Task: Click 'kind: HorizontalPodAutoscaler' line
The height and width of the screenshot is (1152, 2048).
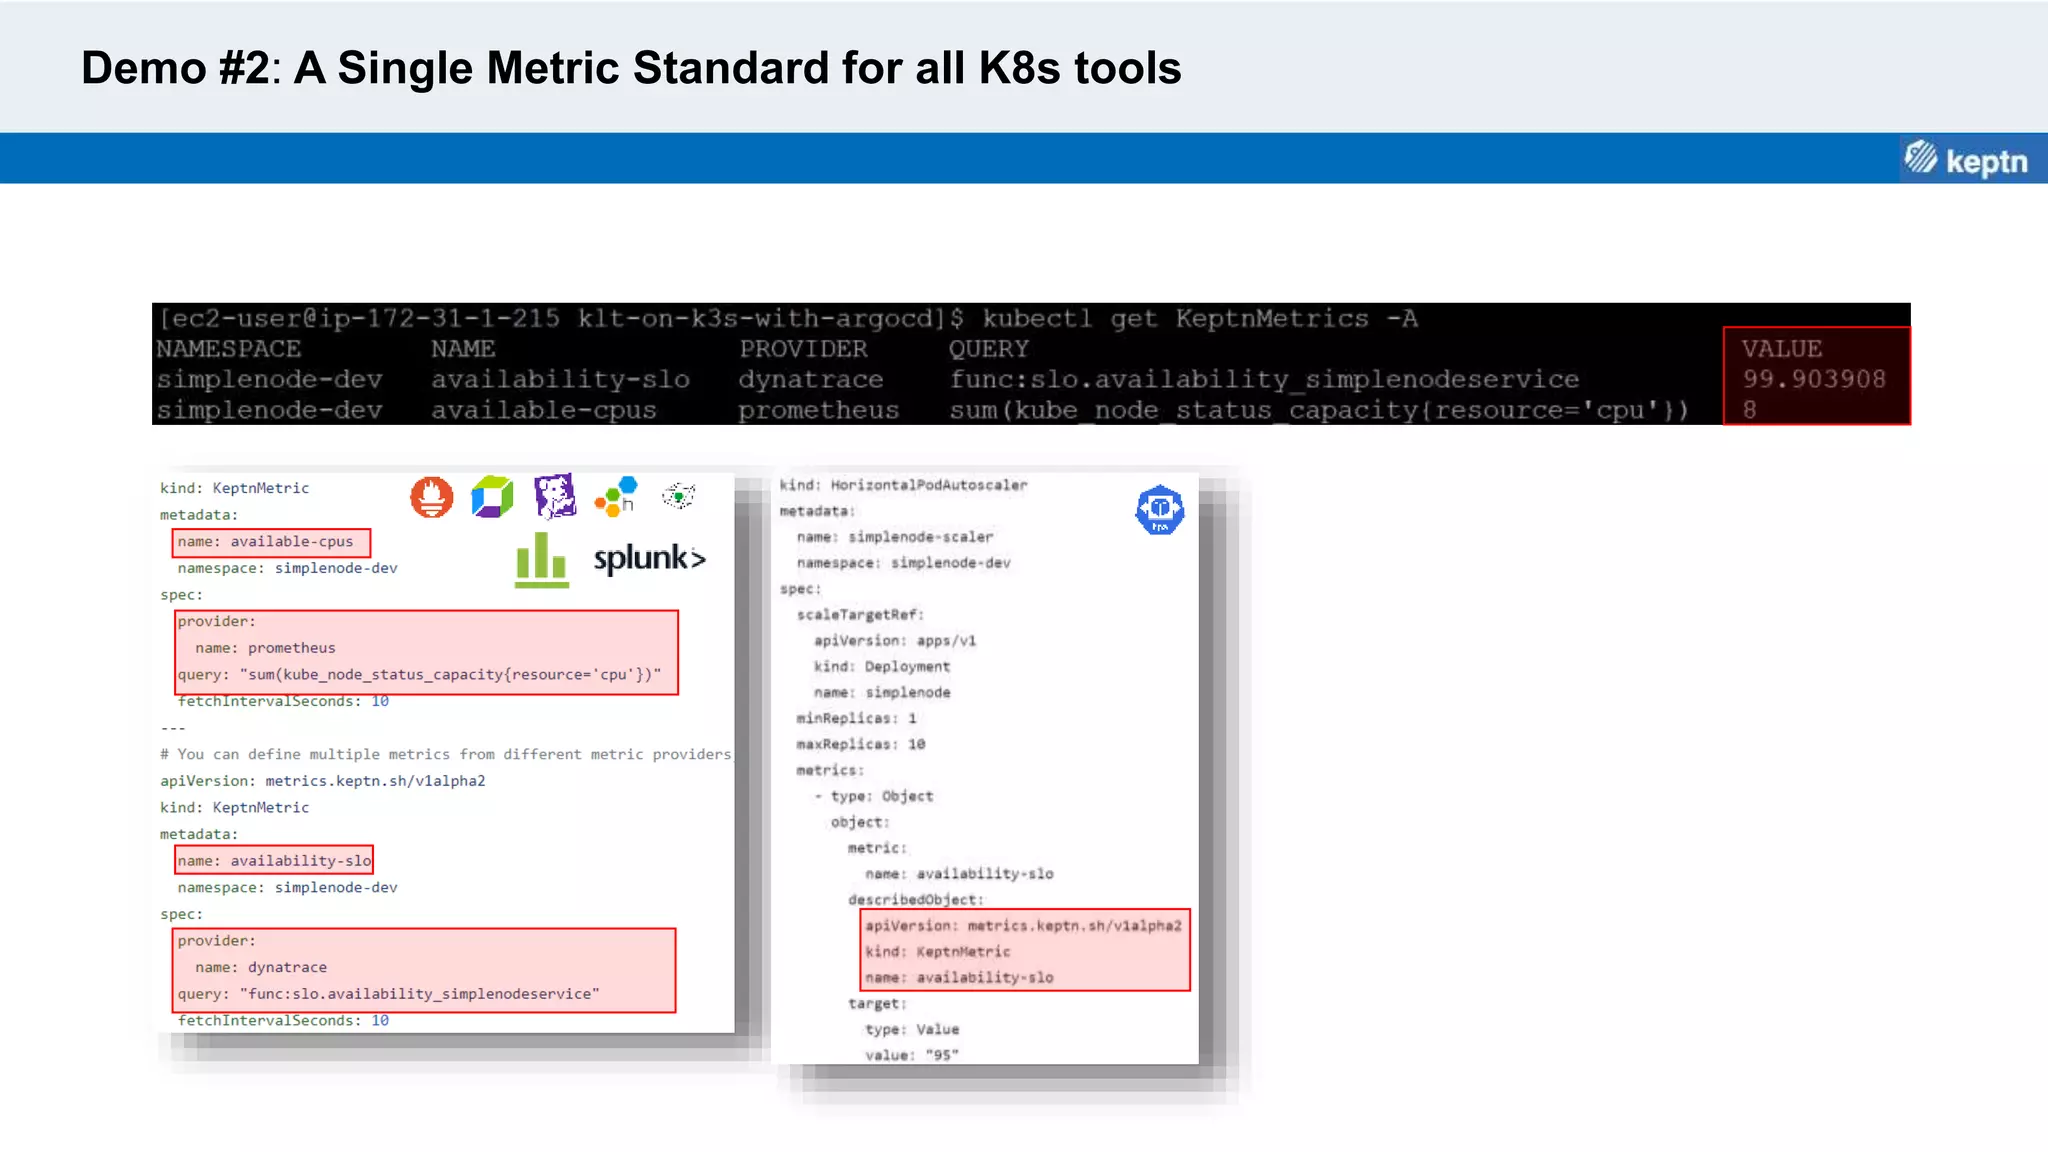Action: click(903, 485)
